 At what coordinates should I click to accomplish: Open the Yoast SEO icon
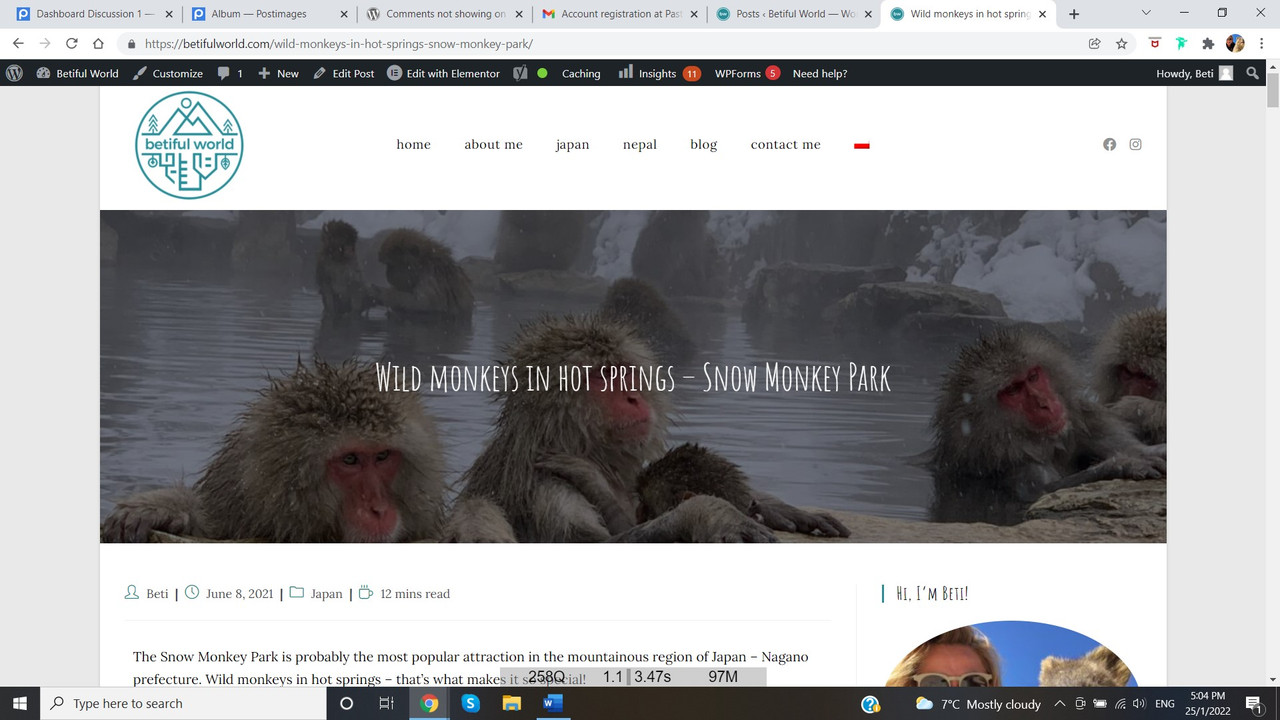[x=518, y=73]
